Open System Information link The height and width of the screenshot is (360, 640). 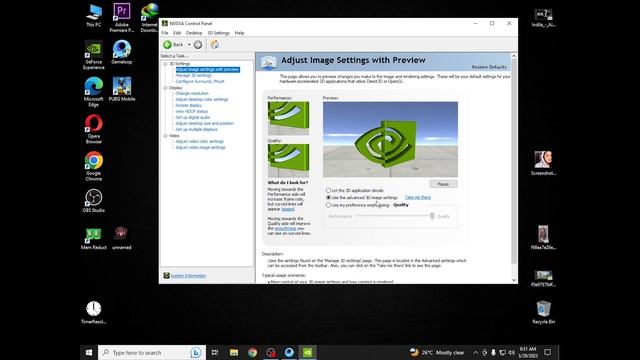[x=188, y=276]
